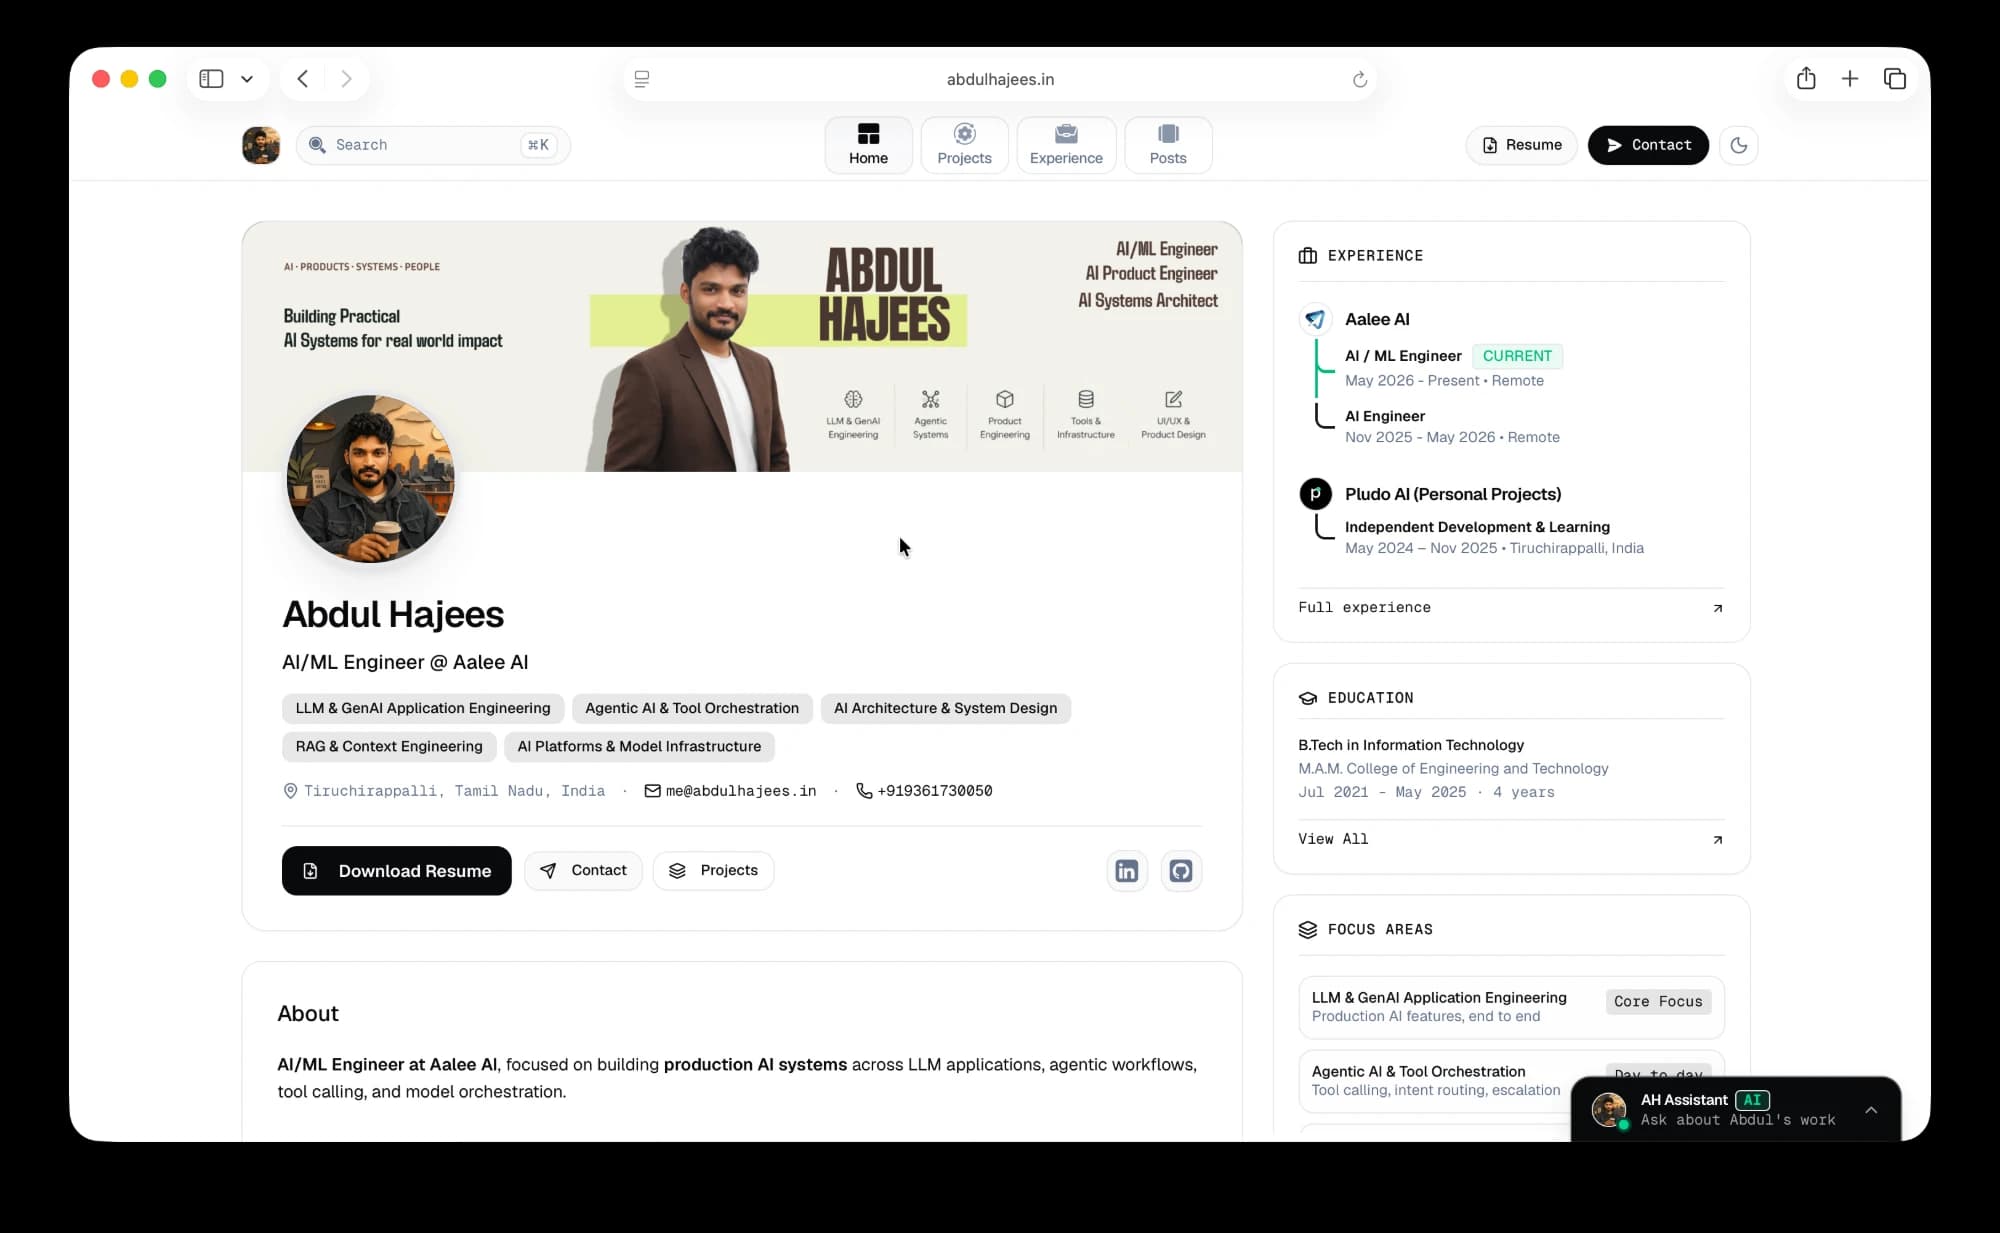The height and width of the screenshot is (1233, 2000).
Task: Click the small avatar in the navbar
Action: click(x=261, y=145)
